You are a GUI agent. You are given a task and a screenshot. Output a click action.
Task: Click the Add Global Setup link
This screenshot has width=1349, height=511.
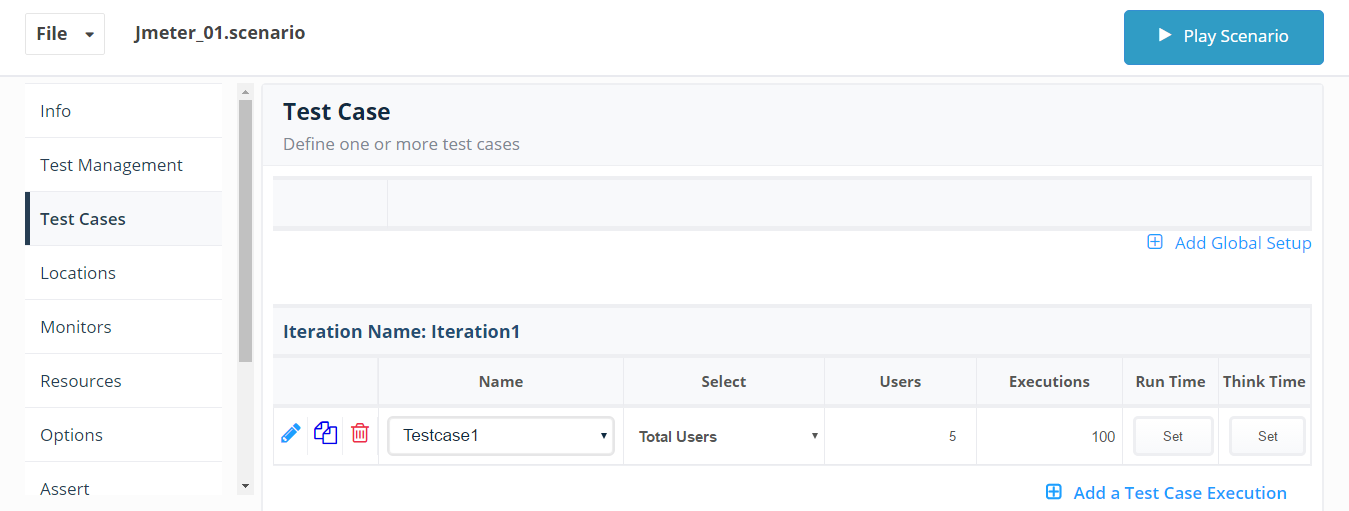click(x=1243, y=243)
